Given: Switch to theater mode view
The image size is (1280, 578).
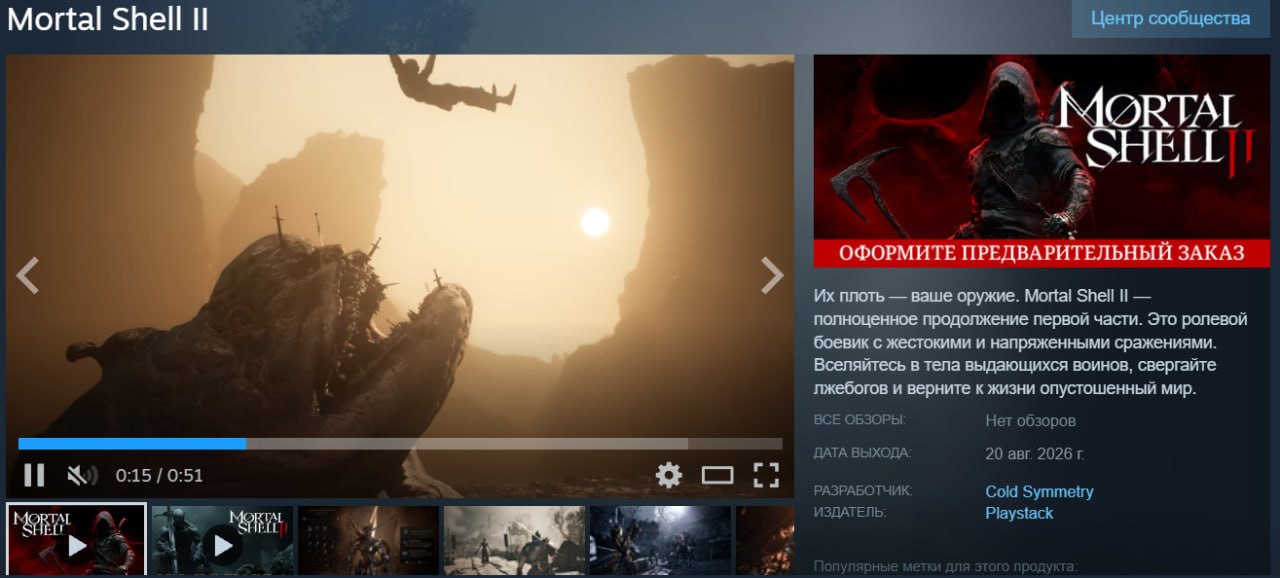Looking at the screenshot, I should point(717,475).
